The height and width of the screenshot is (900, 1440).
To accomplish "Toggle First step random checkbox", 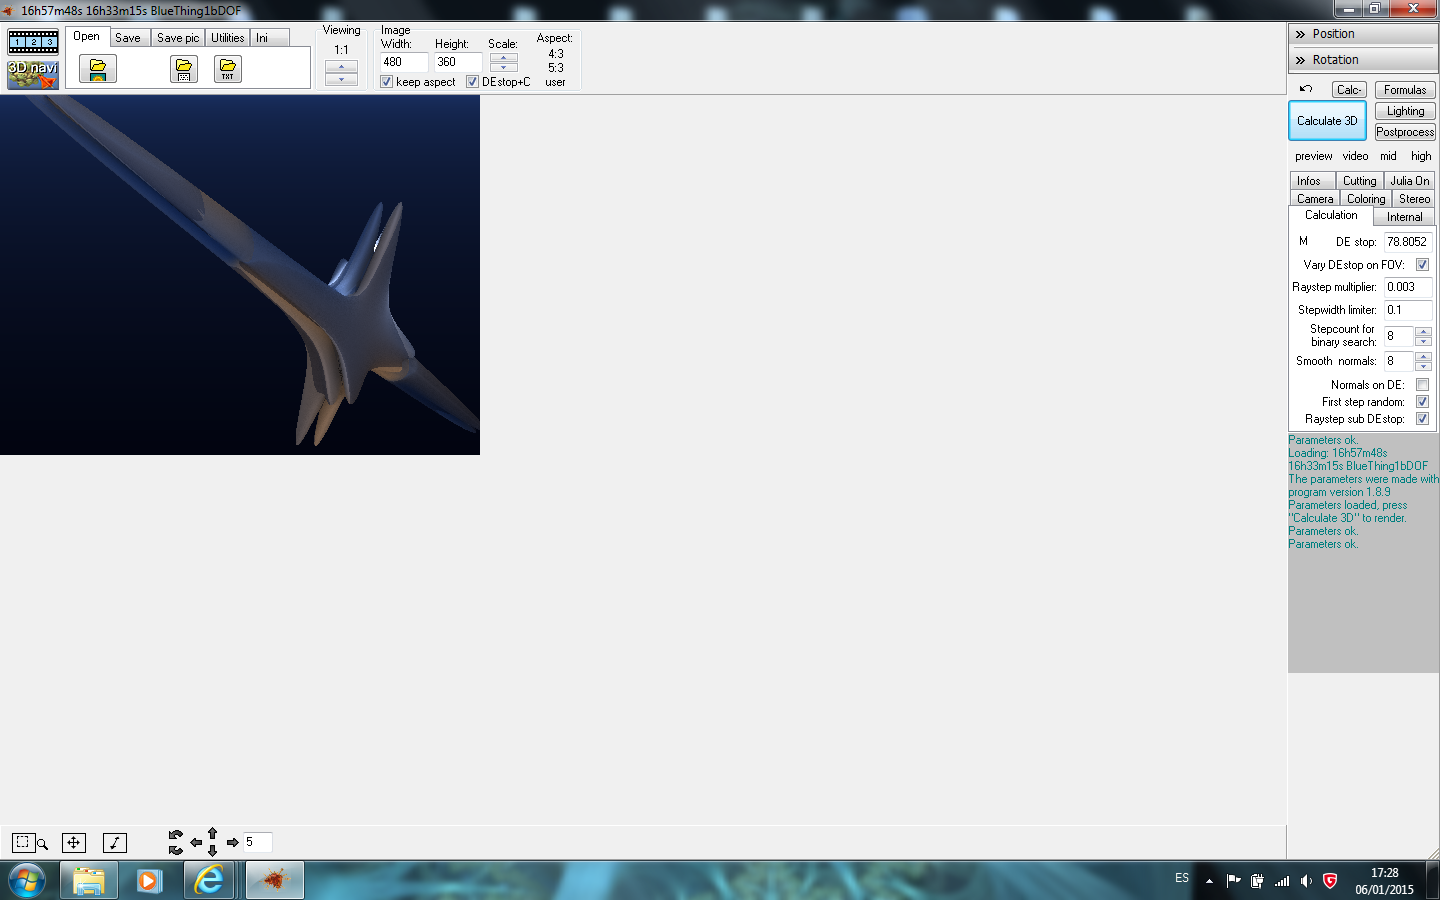I will pyautogui.click(x=1422, y=402).
